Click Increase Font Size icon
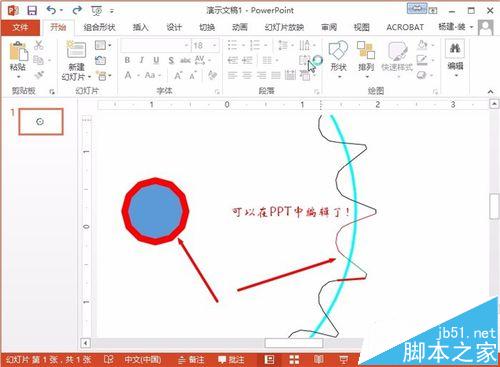The width and height of the screenshot is (500, 367). (178, 76)
